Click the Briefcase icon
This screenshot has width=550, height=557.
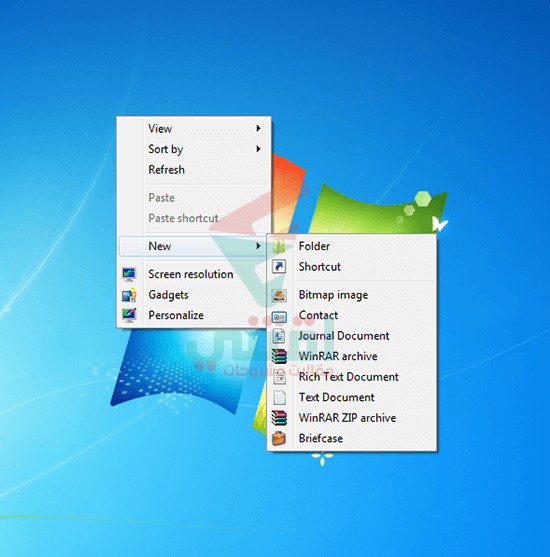pos(279,438)
